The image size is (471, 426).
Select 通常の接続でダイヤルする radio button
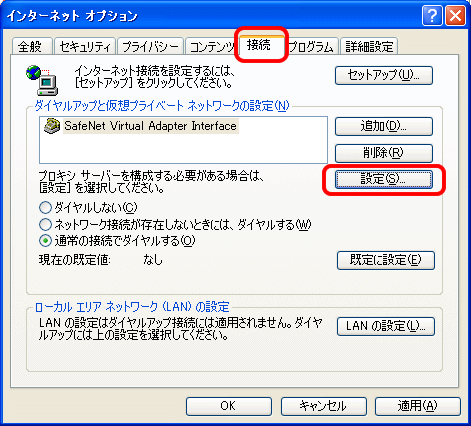click(x=45, y=241)
